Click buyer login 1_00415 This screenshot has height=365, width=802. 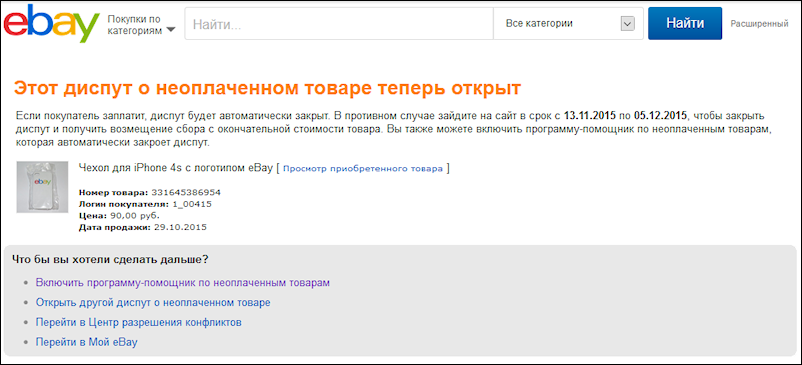[x=191, y=204]
